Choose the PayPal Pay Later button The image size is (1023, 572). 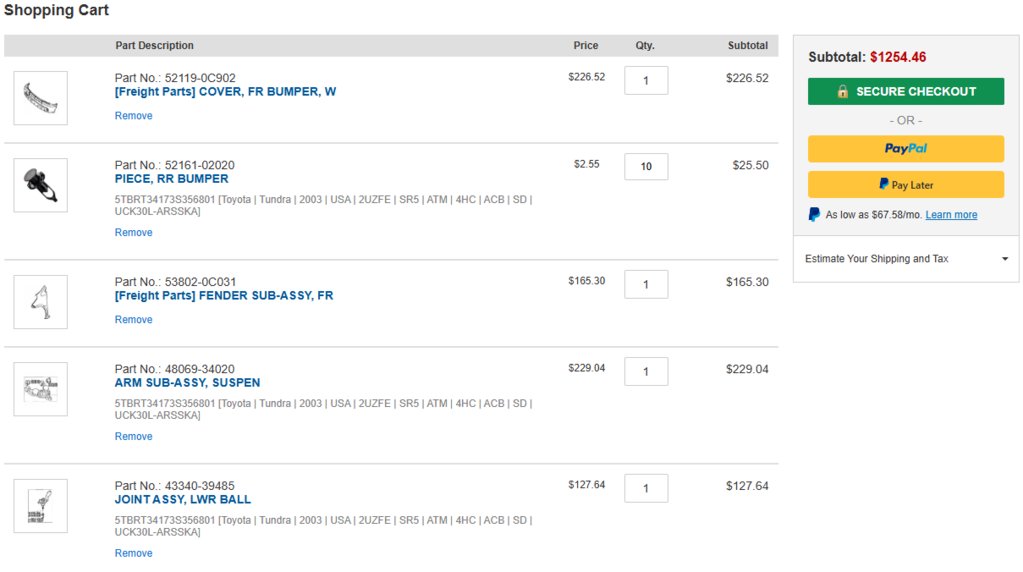(x=906, y=185)
